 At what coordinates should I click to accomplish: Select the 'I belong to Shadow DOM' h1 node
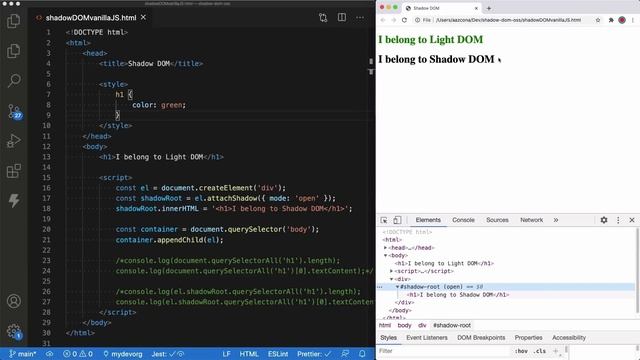pyautogui.click(x=458, y=295)
